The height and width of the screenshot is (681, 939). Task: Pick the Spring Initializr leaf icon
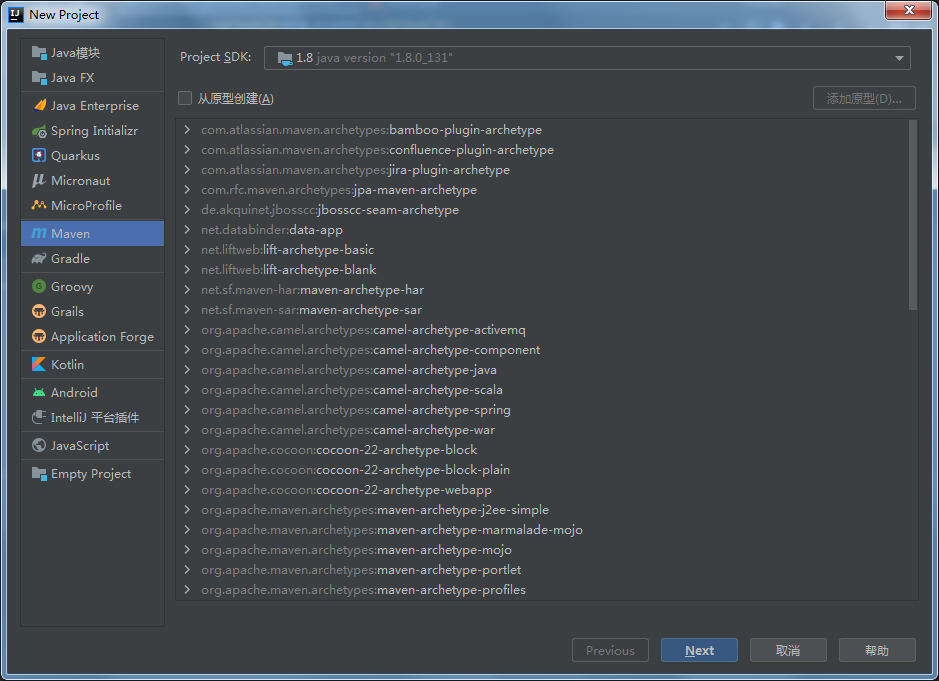click(39, 131)
